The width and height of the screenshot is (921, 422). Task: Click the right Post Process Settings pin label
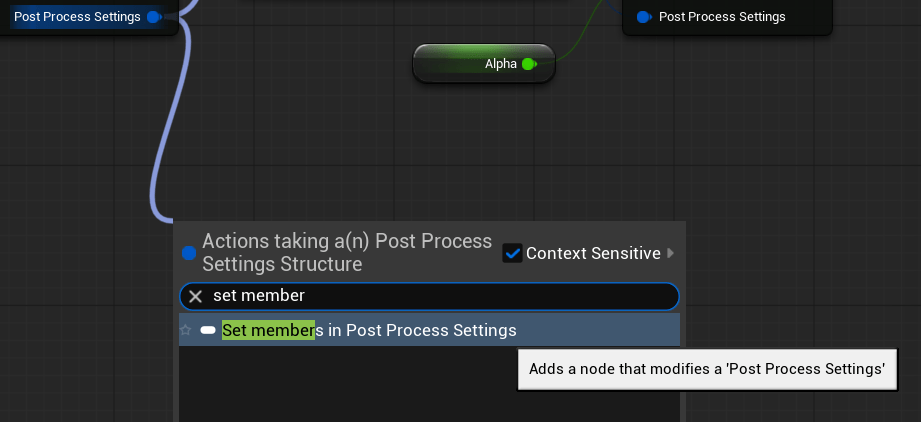pos(722,17)
